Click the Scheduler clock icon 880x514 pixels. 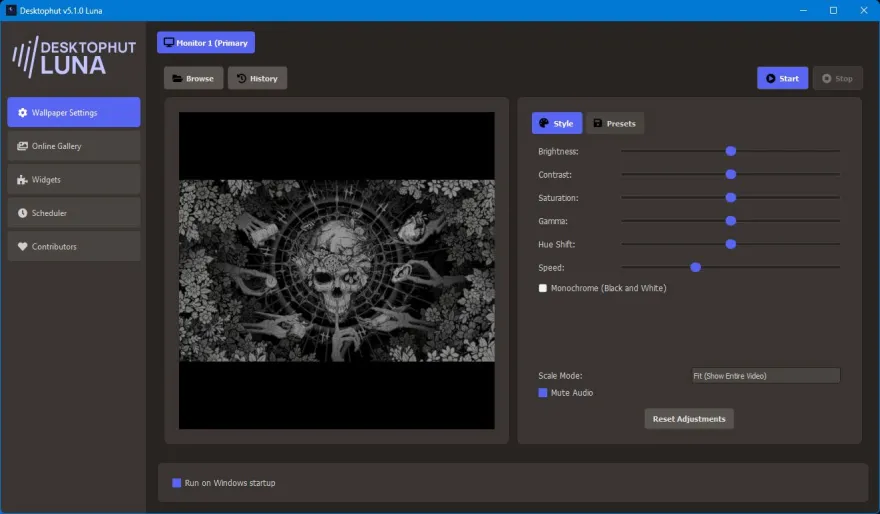(x=22, y=213)
